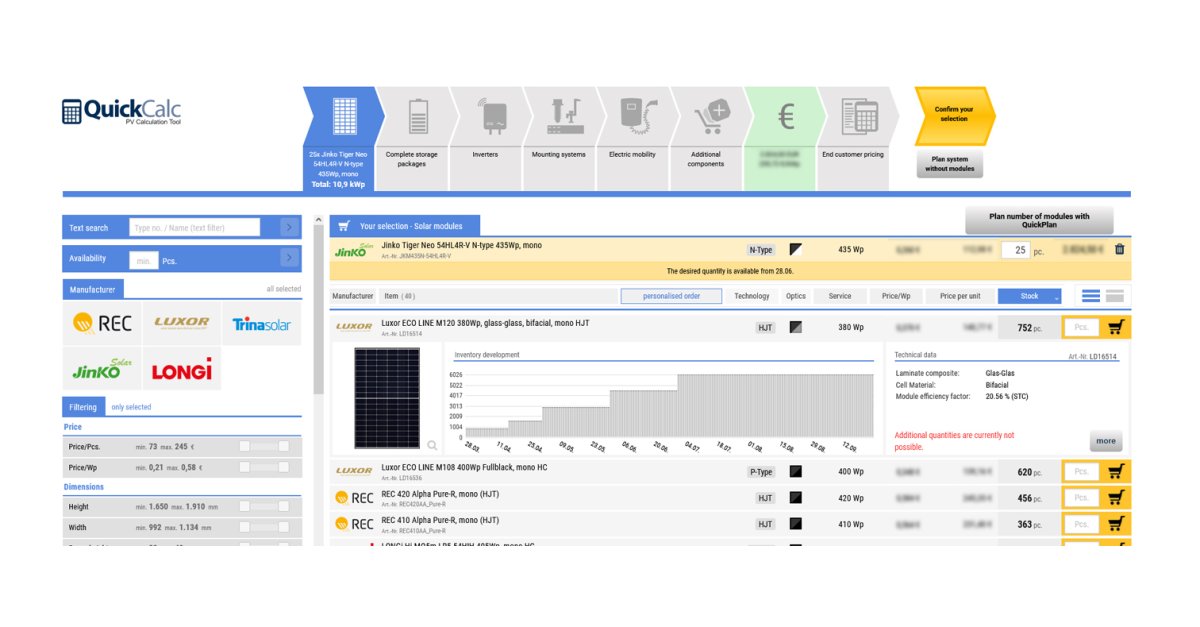Viewport: 1200px width, 627px height.
Task: Click the cart icon for Luxor ECO LINE M120
Action: pos(1117,326)
